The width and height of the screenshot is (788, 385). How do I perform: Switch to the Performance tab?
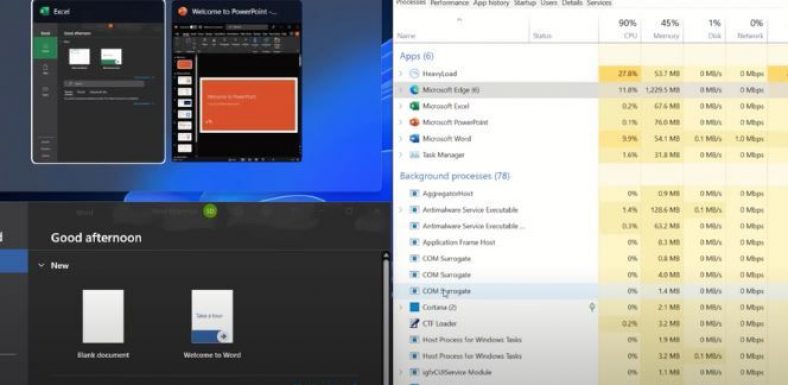pos(449,3)
